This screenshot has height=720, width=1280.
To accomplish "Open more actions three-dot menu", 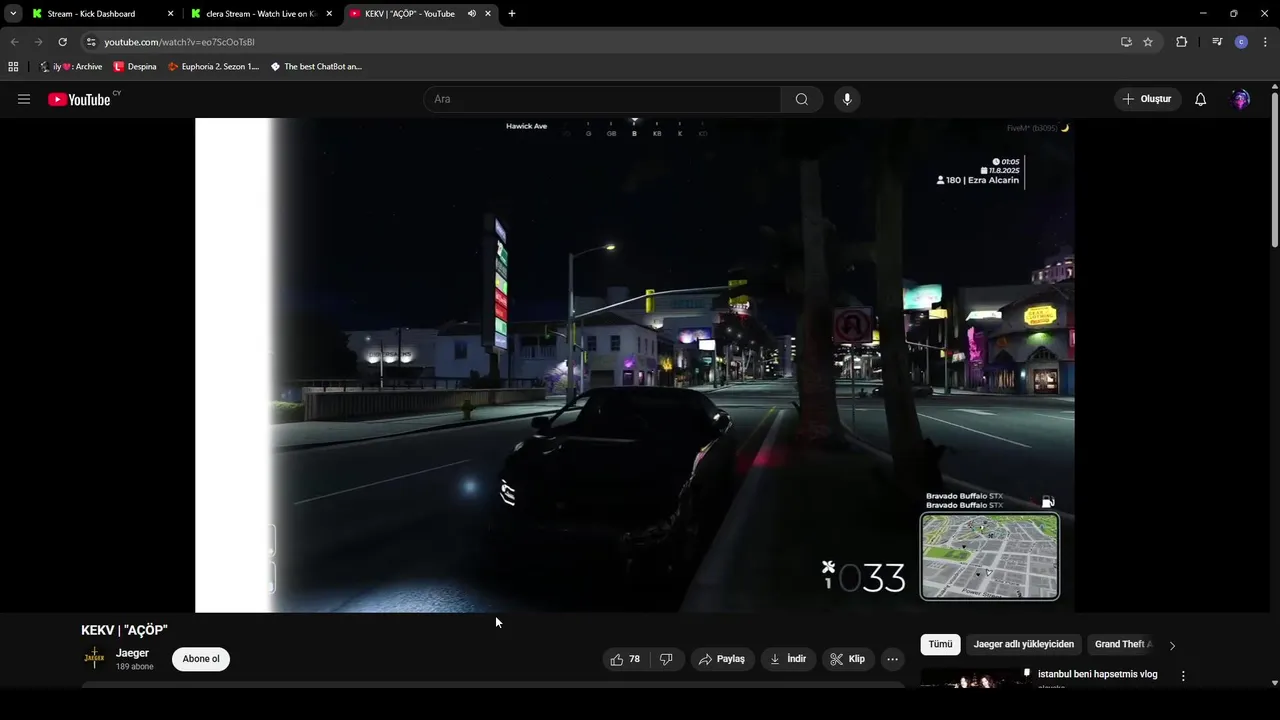I will 892,659.
